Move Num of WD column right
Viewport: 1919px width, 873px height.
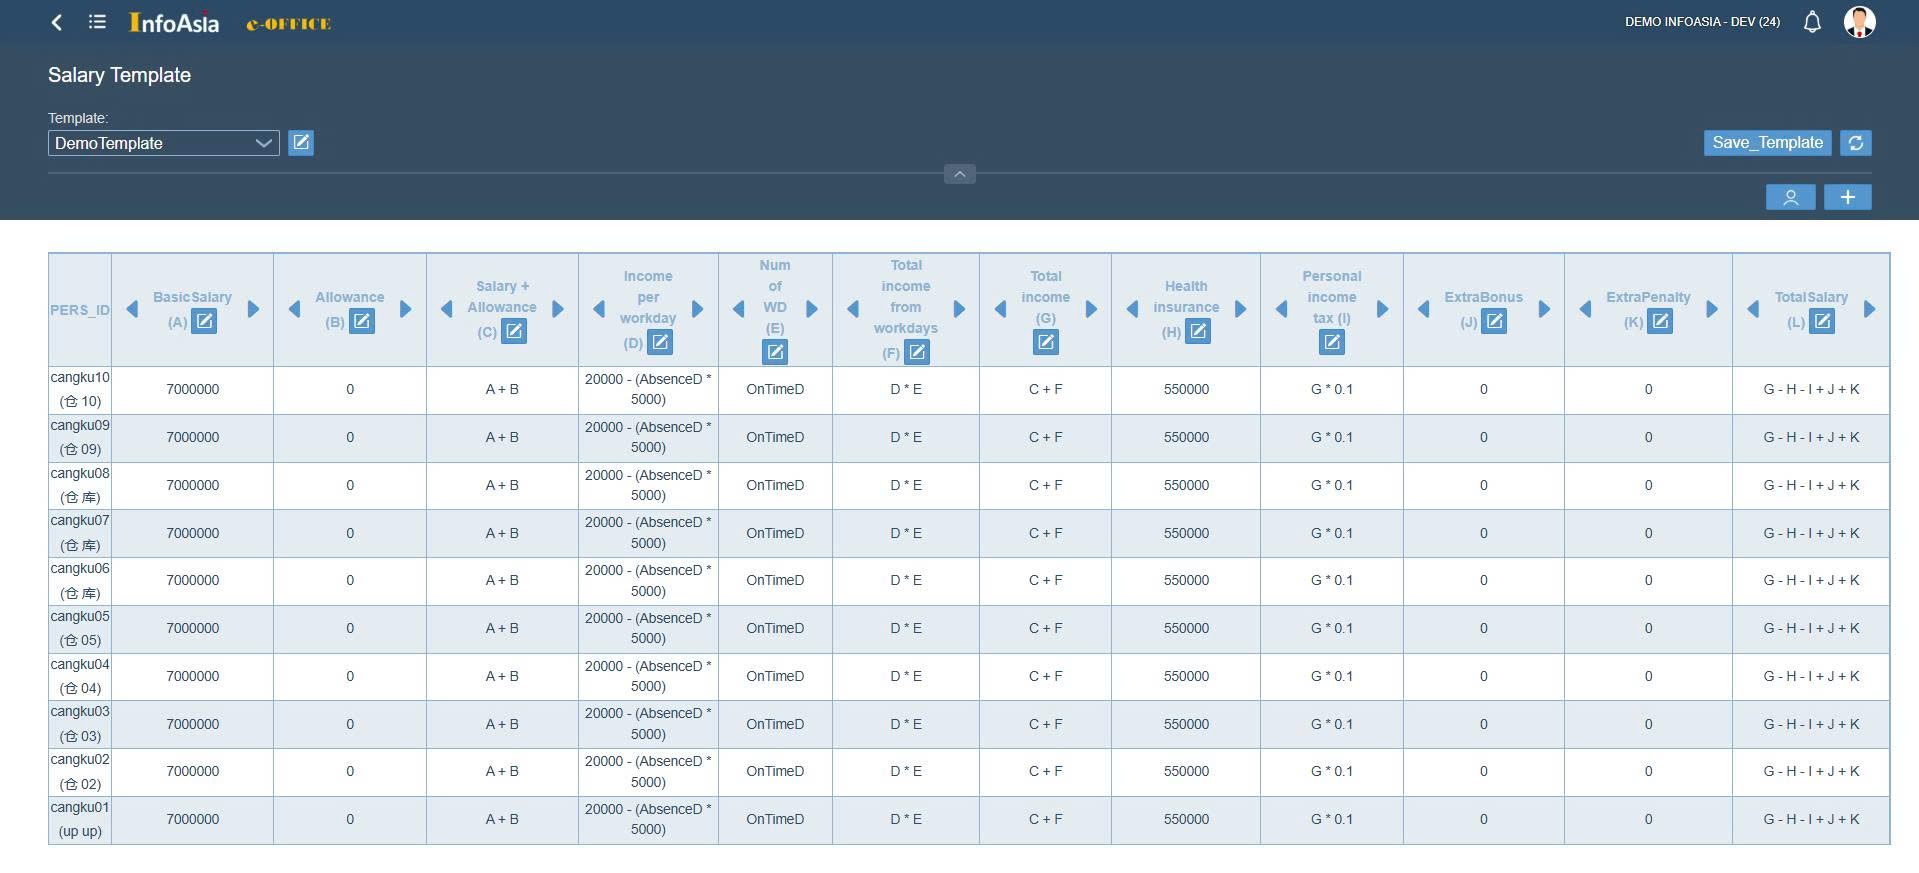[812, 309]
